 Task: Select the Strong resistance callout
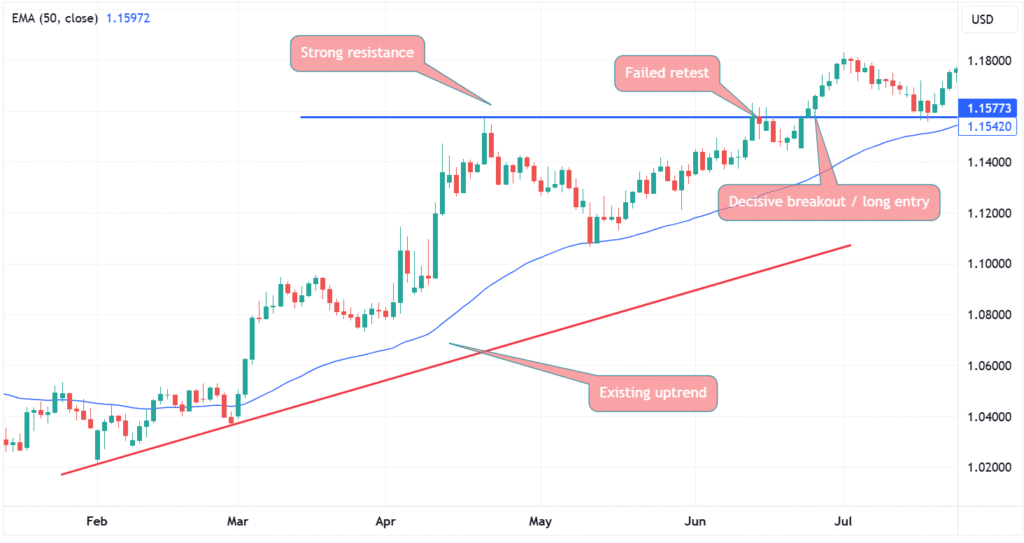(357, 53)
